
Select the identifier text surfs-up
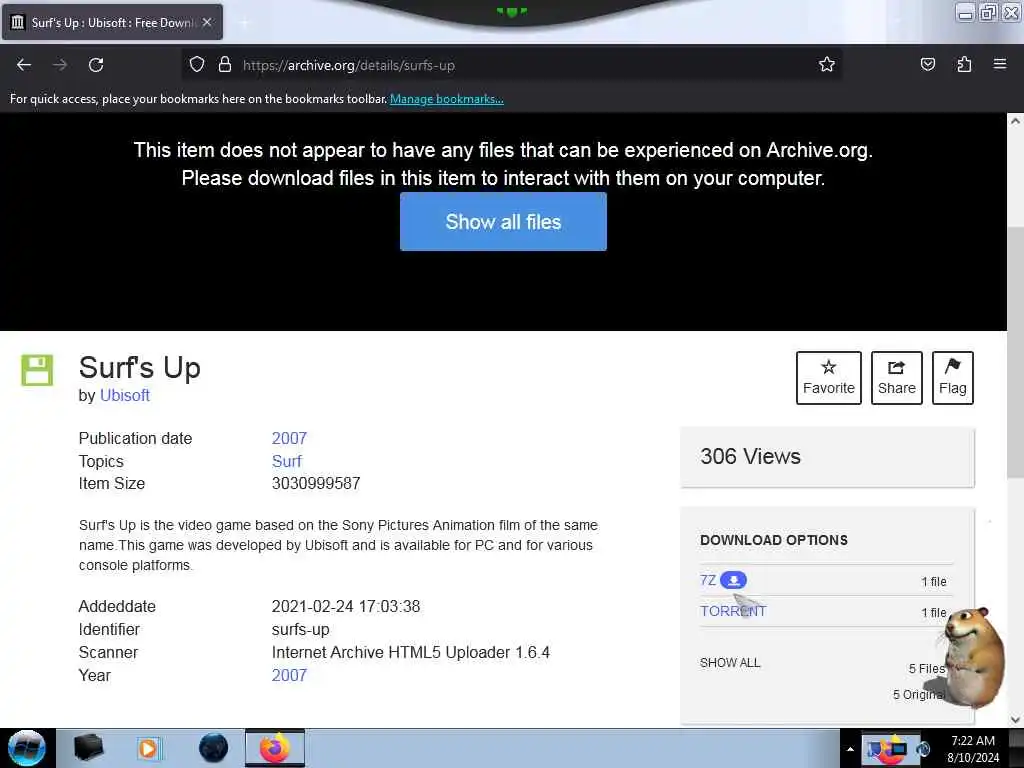click(300, 630)
